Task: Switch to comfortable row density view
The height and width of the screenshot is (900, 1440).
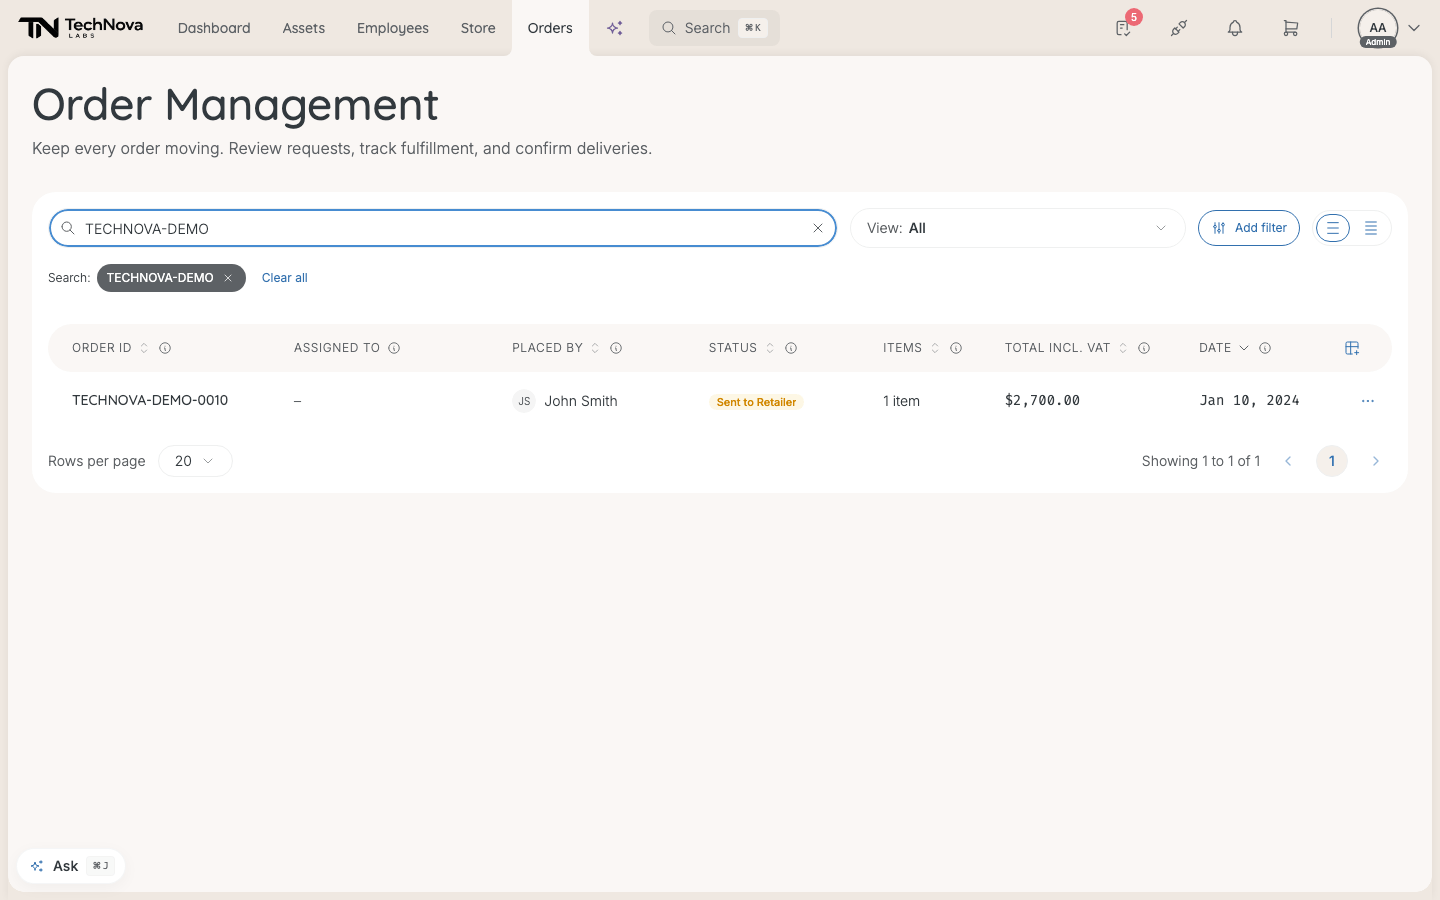Action: pos(1333,228)
